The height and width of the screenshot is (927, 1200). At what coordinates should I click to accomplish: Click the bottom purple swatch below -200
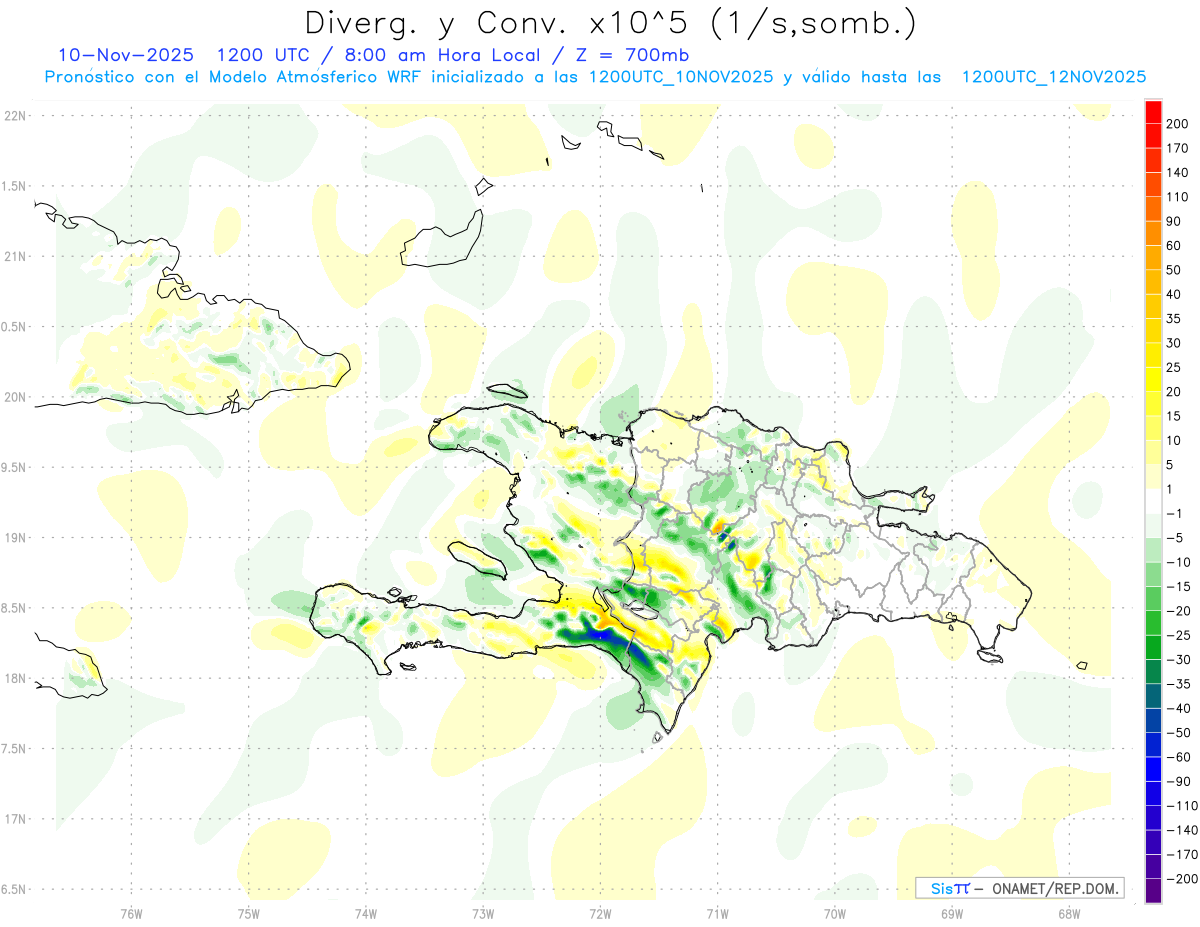[1154, 891]
